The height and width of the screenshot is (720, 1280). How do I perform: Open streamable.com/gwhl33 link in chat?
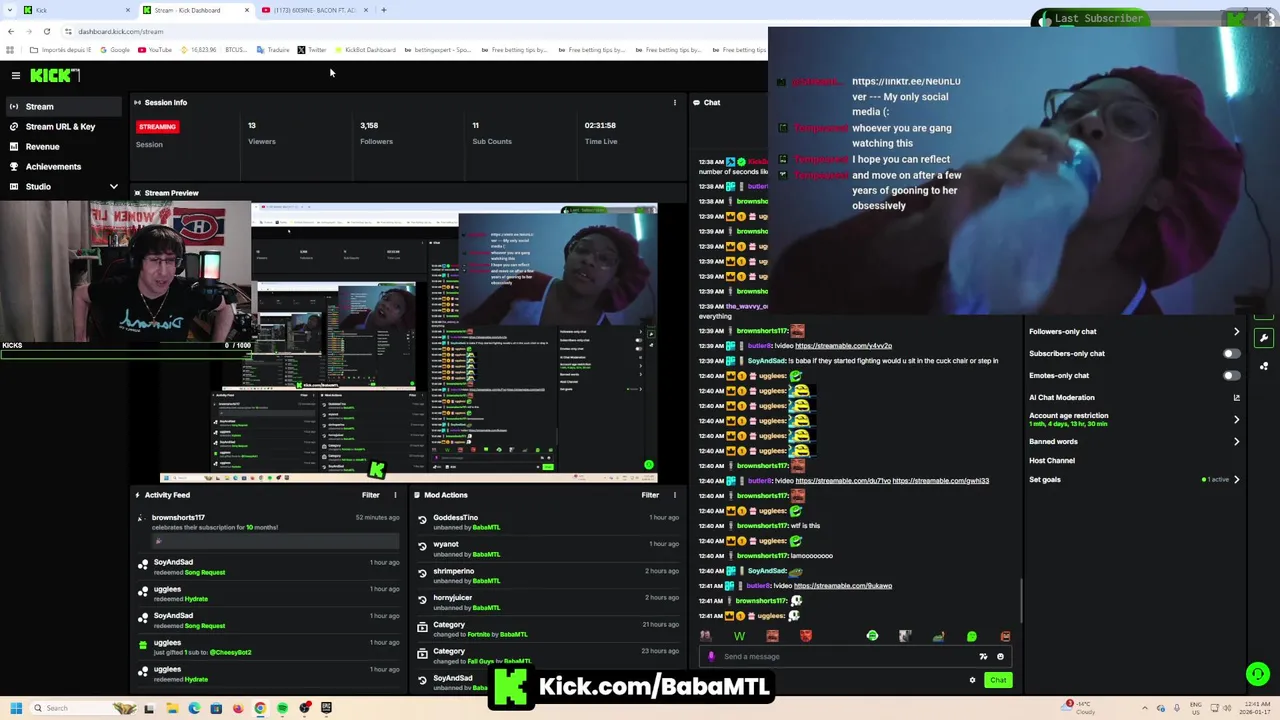[x=940, y=481]
